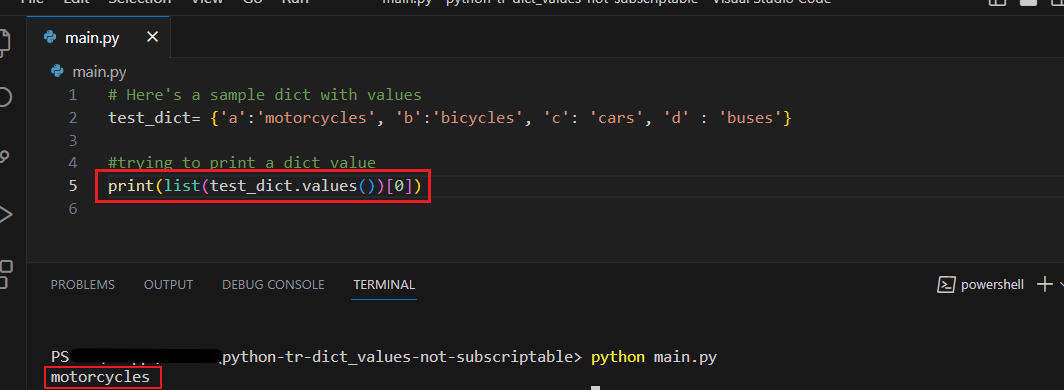Image resolution: width=1064 pixels, height=390 pixels.
Task: Select the TERMINAL panel tab
Action: [384, 285]
